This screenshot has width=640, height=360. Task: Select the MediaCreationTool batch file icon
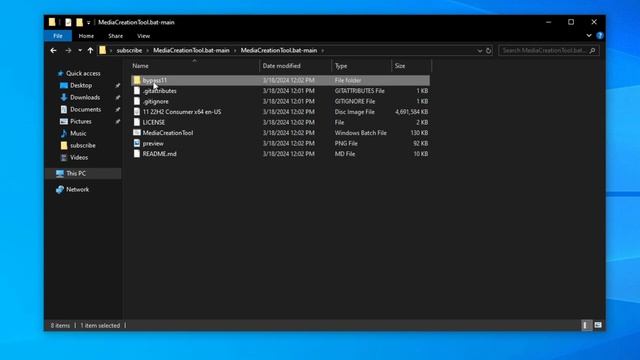(x=137, y=133)
